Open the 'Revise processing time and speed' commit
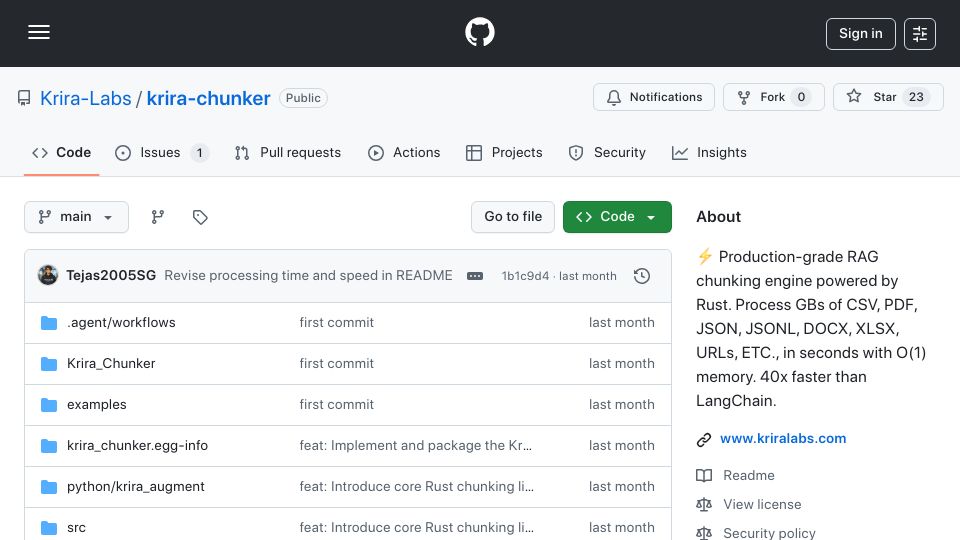The image size is (960, 540). tap(308, 276)
